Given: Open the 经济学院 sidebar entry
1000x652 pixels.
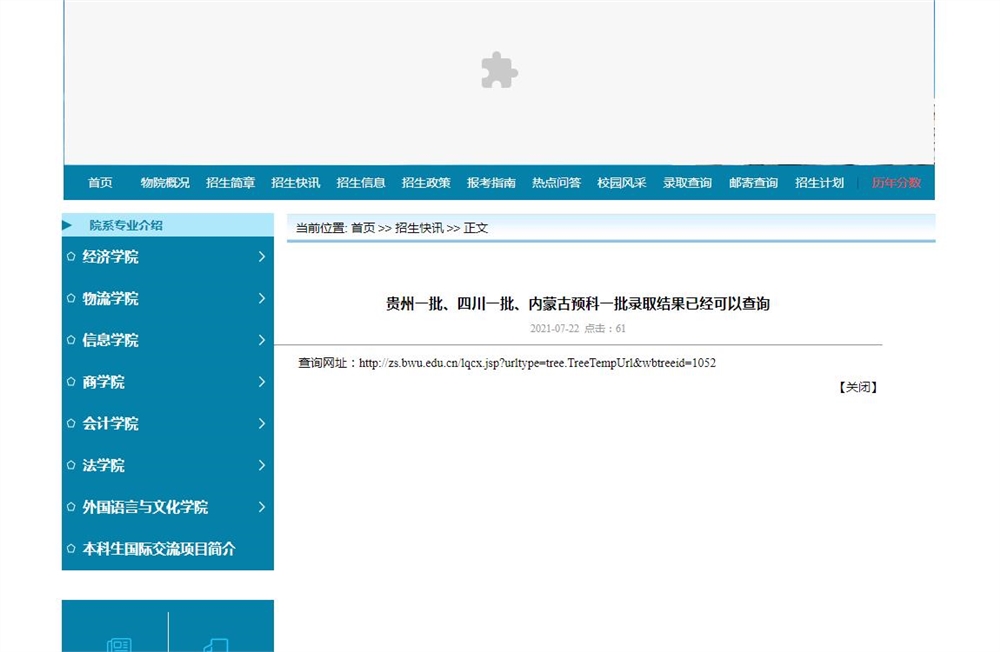Looking at the screenshot, I should [110, 257].
